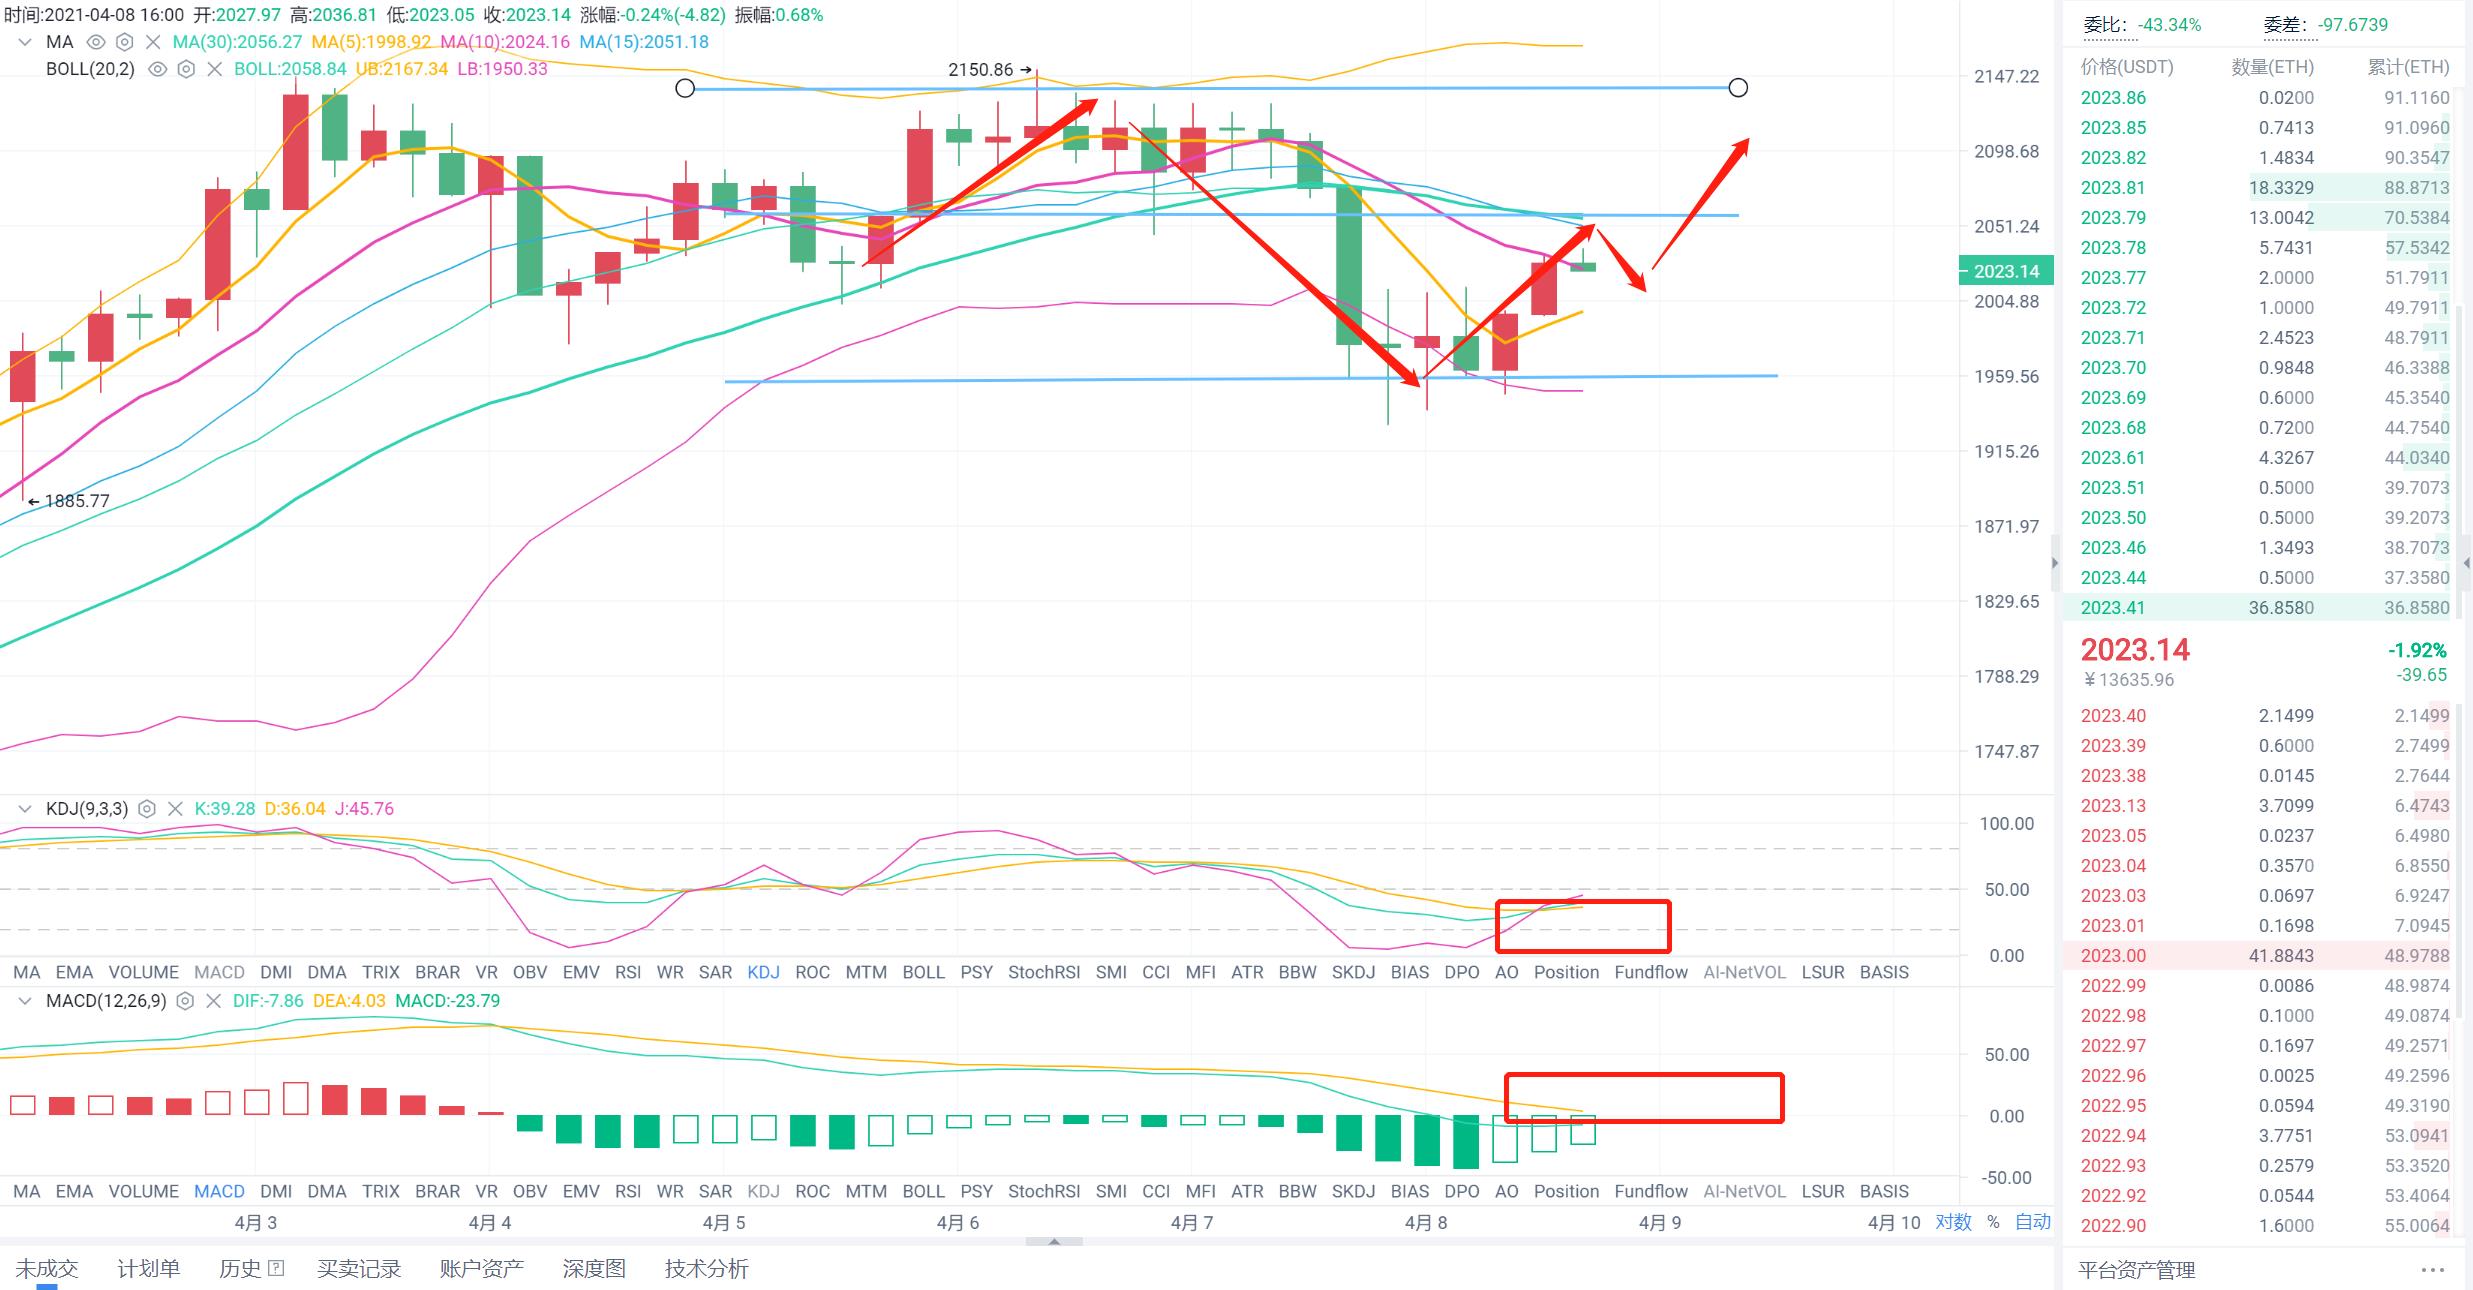2473x1290 pixels.
Task: Select RSI in the KDJ panel indicator row
Action: pyautogui.click(x=628, y=972)
